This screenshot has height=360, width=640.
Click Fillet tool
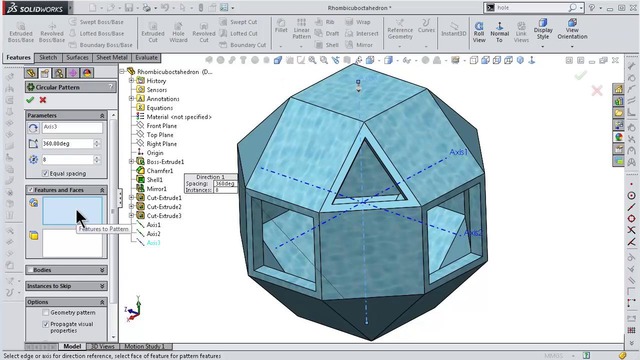point(281,25)
